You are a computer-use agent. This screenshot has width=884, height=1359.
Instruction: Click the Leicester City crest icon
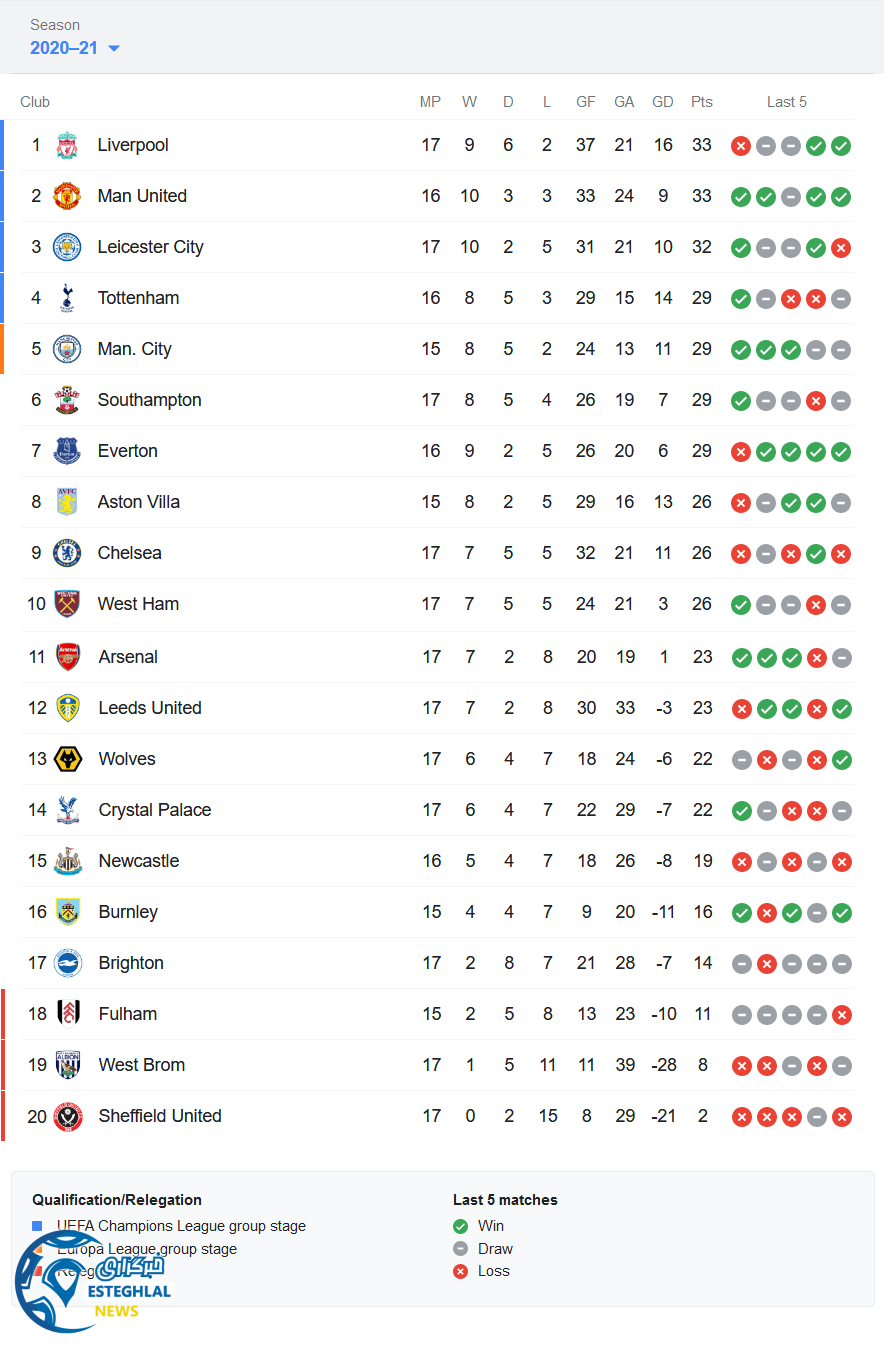click(x=67, y=248)
